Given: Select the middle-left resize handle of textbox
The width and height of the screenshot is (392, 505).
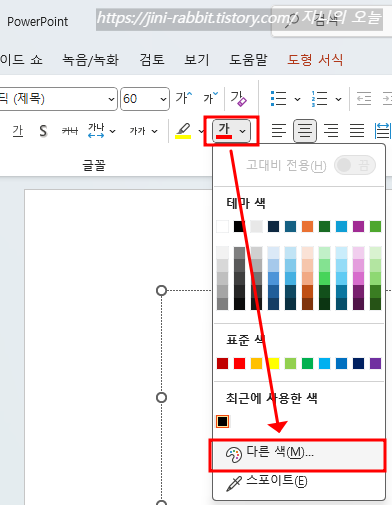Looking at the screenshot, I should [x=161, y=397].
